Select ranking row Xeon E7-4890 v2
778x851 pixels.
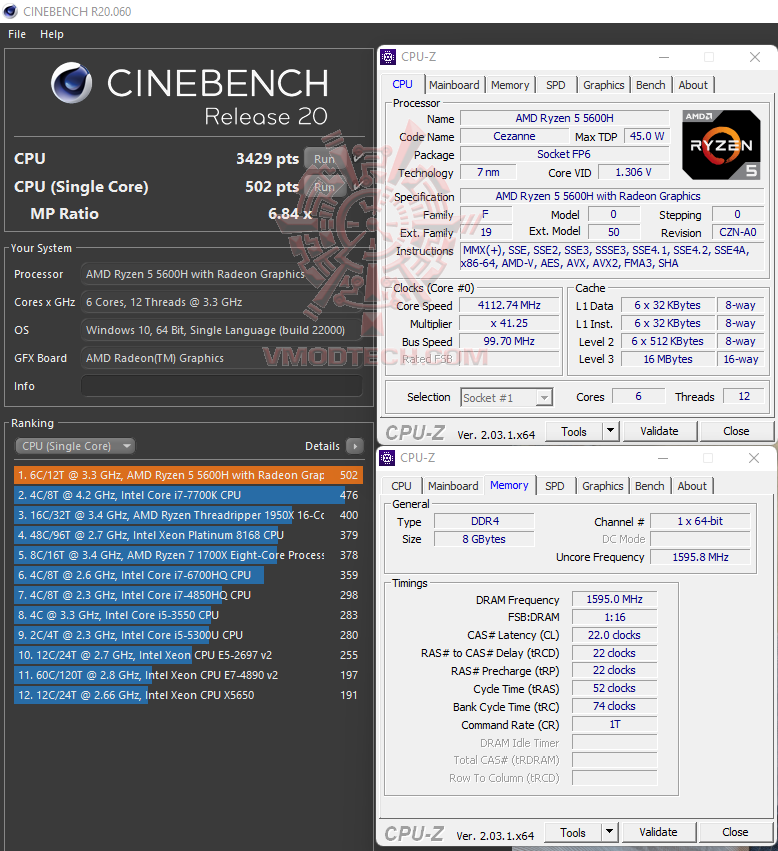pos(188,675)
